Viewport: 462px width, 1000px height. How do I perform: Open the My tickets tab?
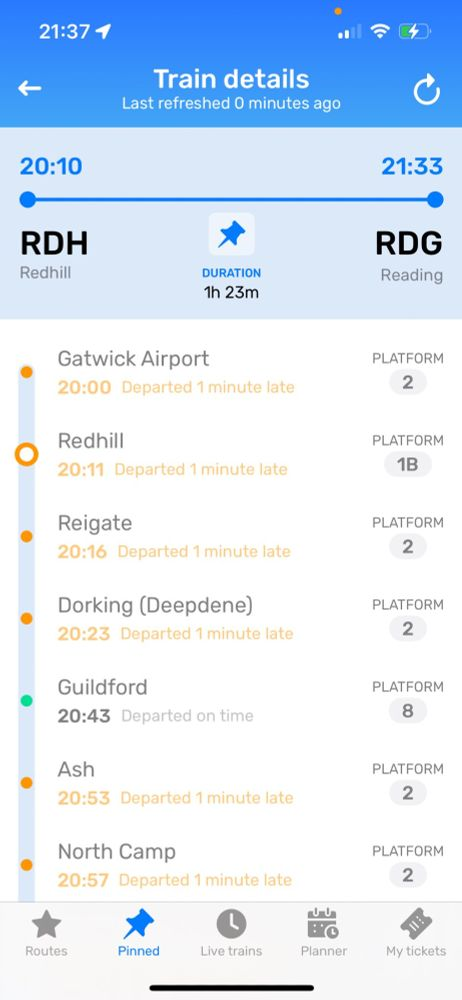coord(416,933)
